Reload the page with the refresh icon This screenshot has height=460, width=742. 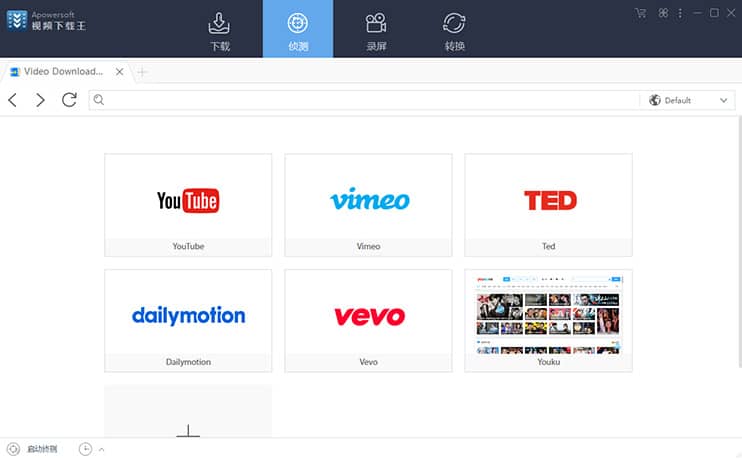[x=69, y=100]
